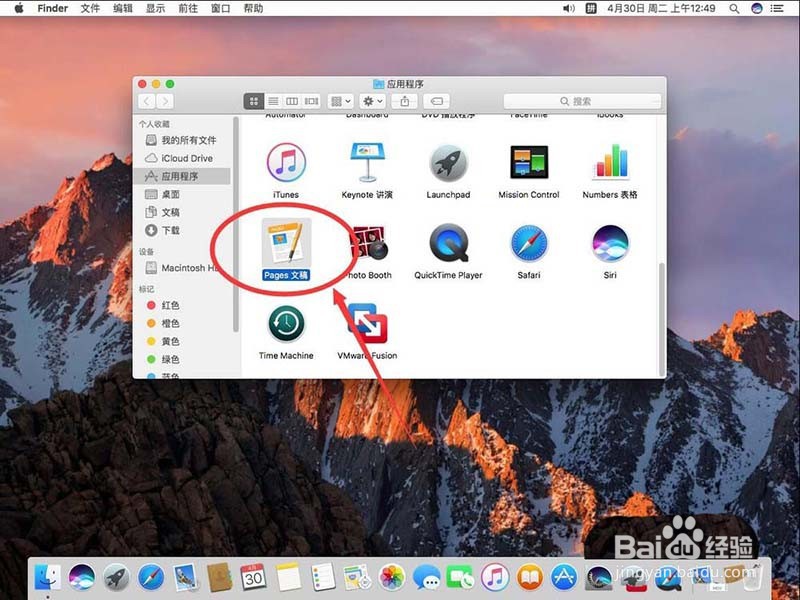Select the Numbers 表格 app icon
Viewport: 800px width, 600px height.
coord(610,162)
